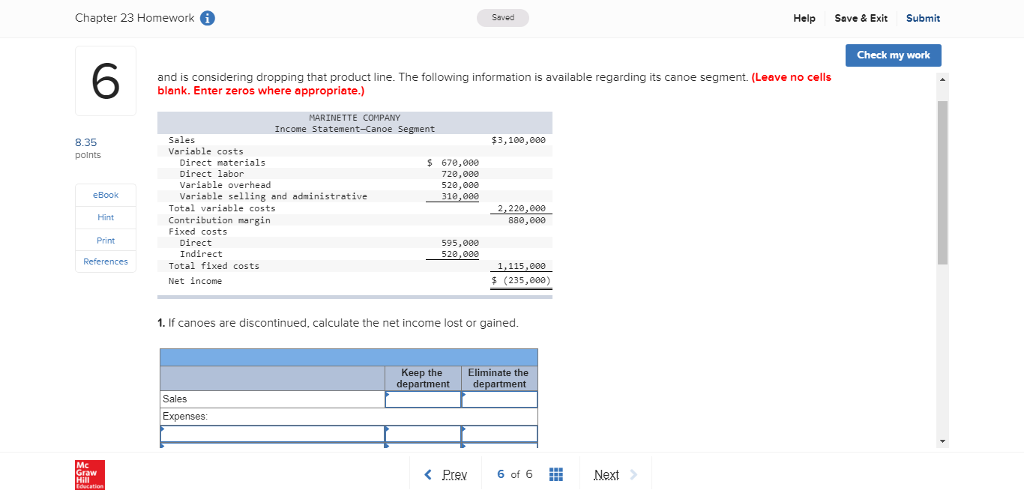This screenshot has height=496, width=1024.
Task: Open the Hint for this question
Action: (x=105, y=217)
